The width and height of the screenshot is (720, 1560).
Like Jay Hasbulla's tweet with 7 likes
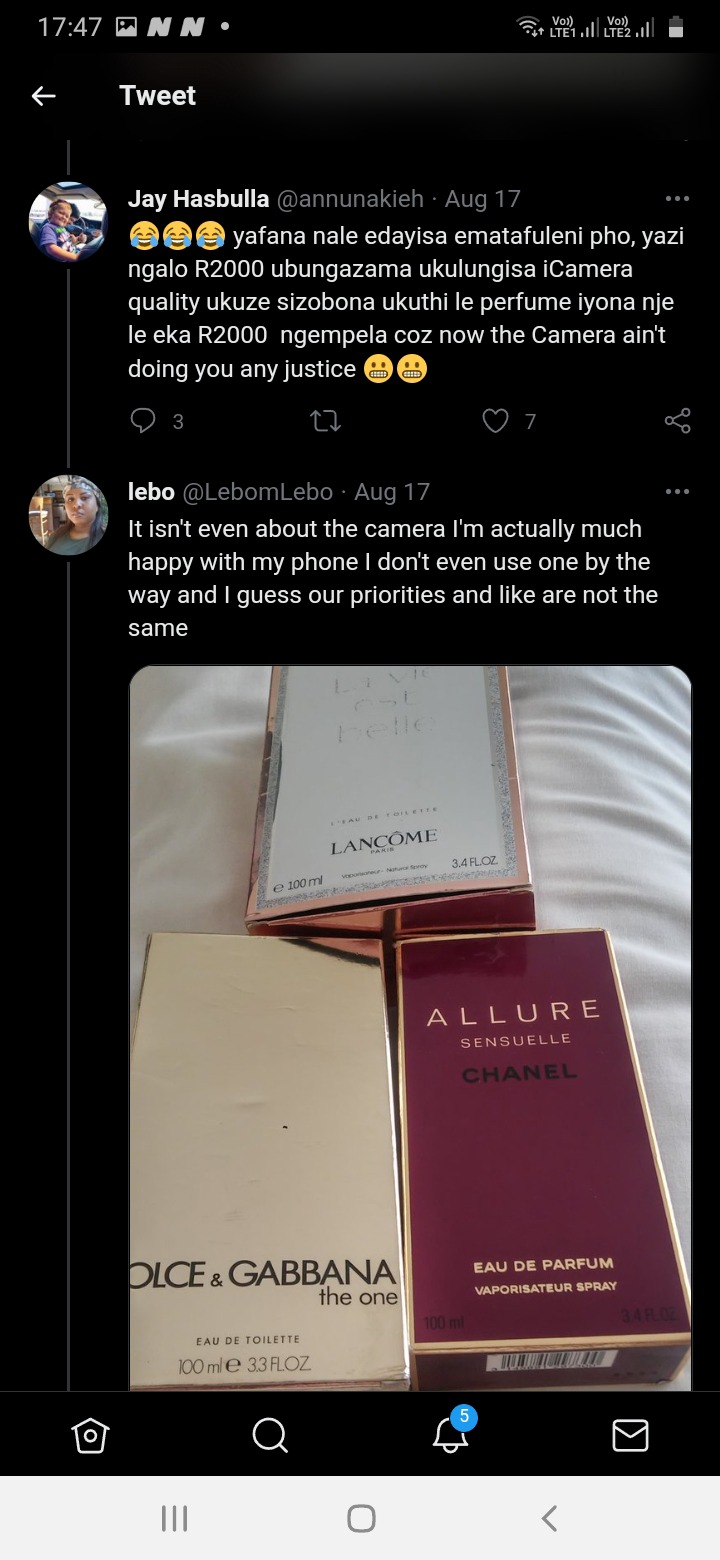point(496,421)
